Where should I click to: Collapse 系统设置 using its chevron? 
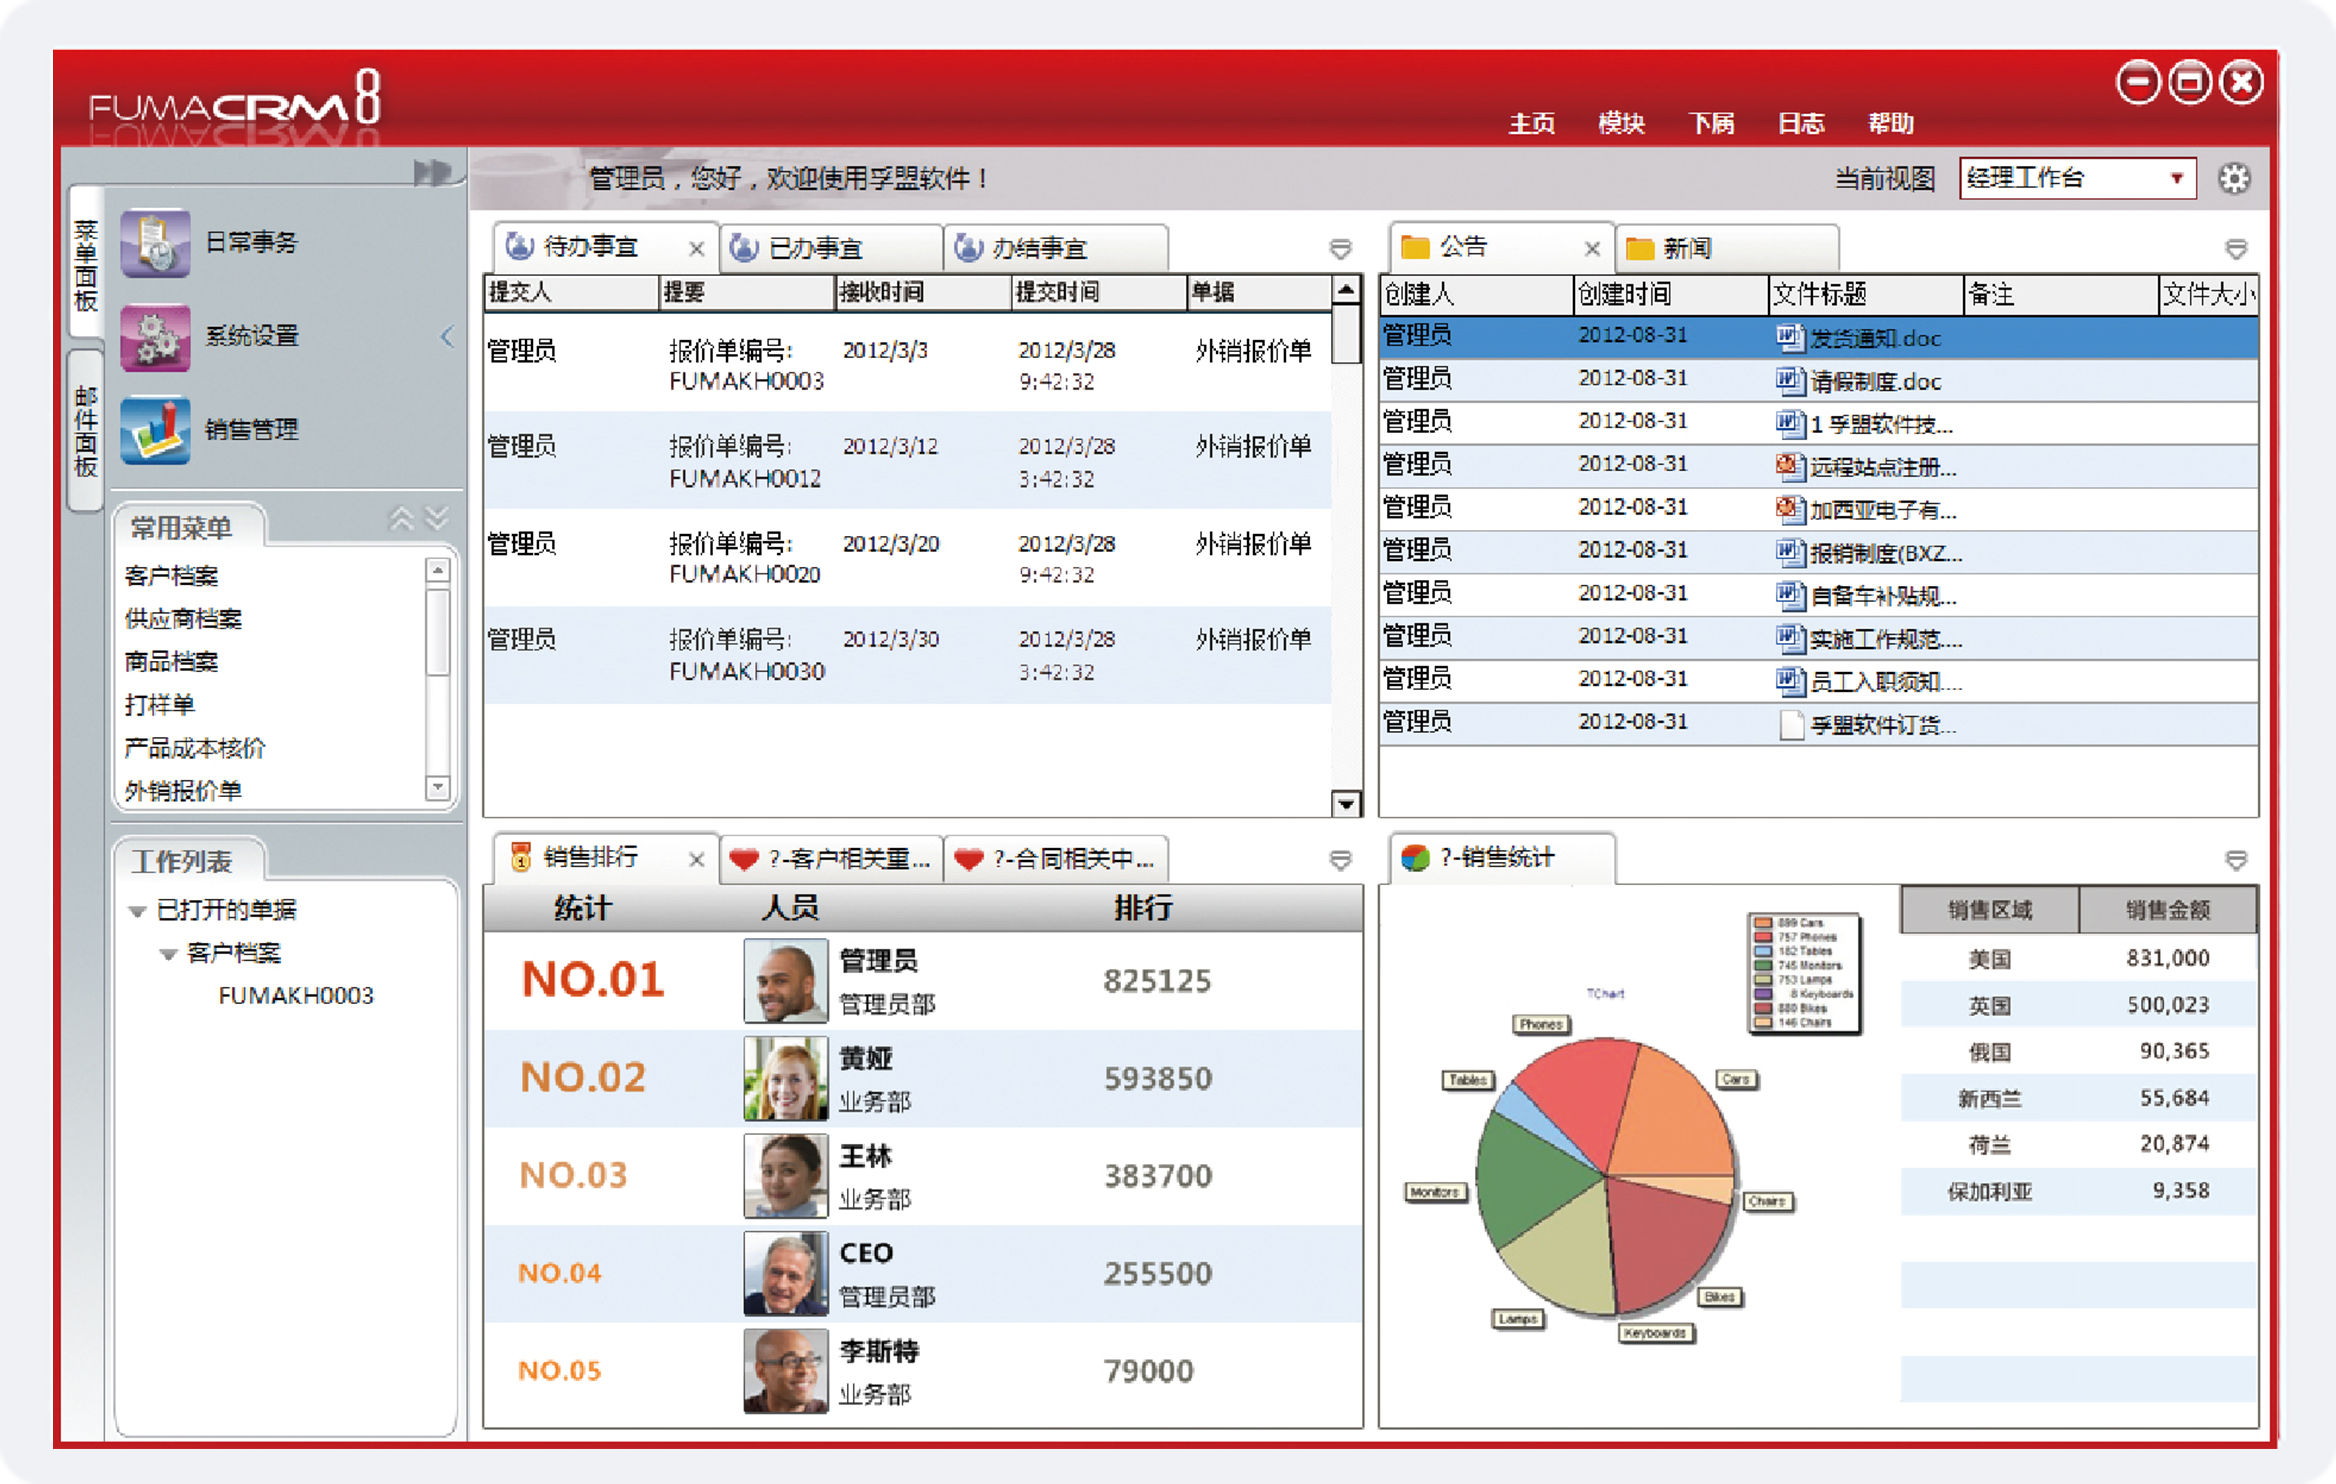click(447, 338)
